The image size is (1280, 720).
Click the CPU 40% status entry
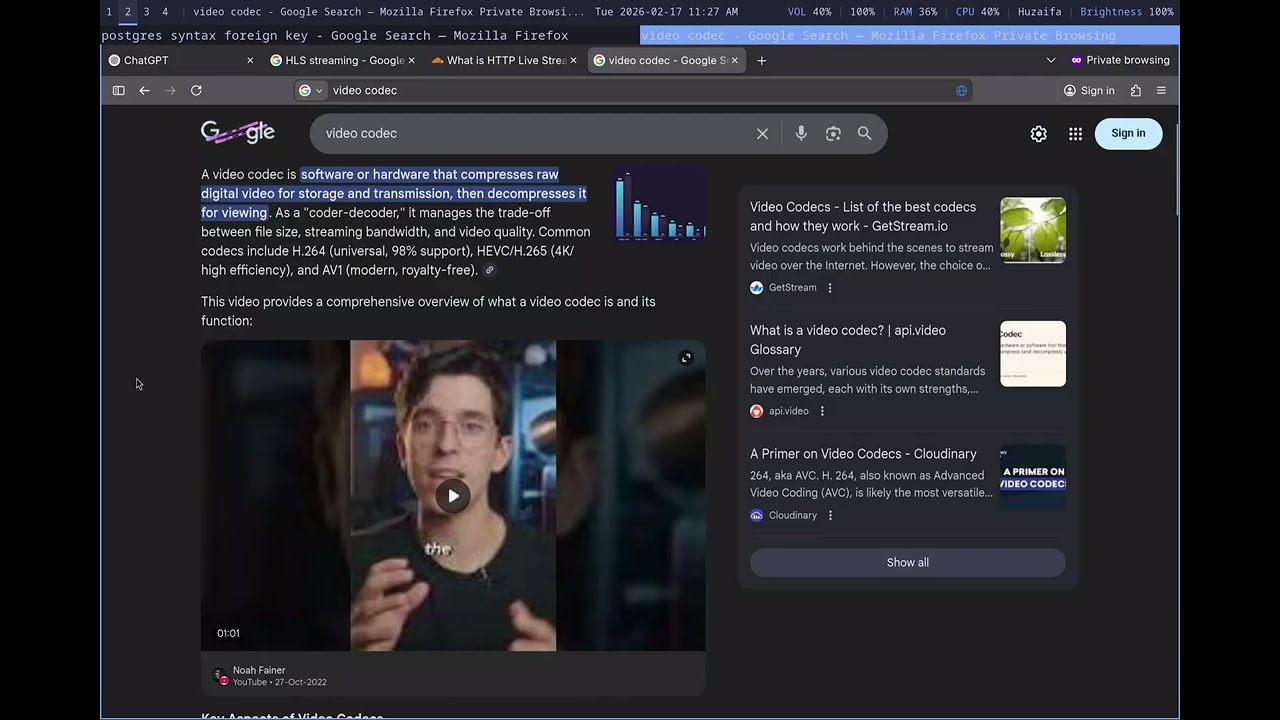point(977,12)
